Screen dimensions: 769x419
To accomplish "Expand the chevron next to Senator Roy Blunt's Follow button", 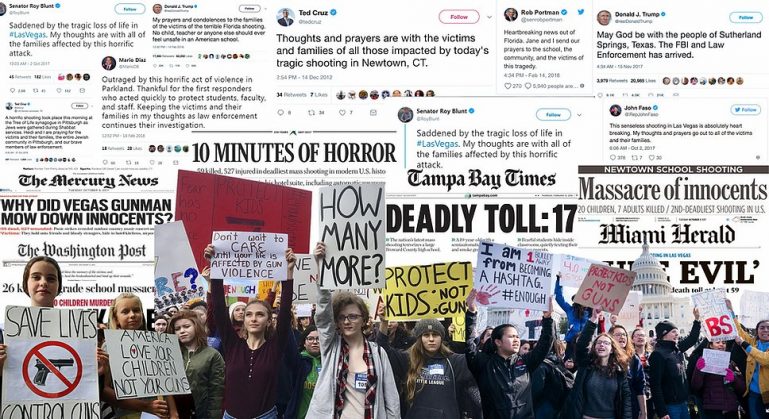I will [x=579, y=115].
